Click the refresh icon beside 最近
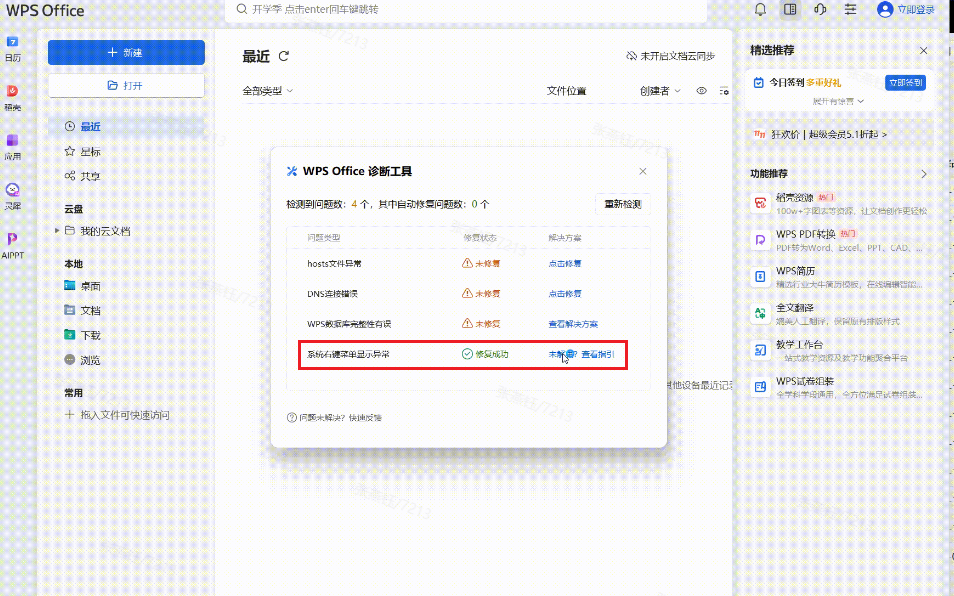 [284, 56]
